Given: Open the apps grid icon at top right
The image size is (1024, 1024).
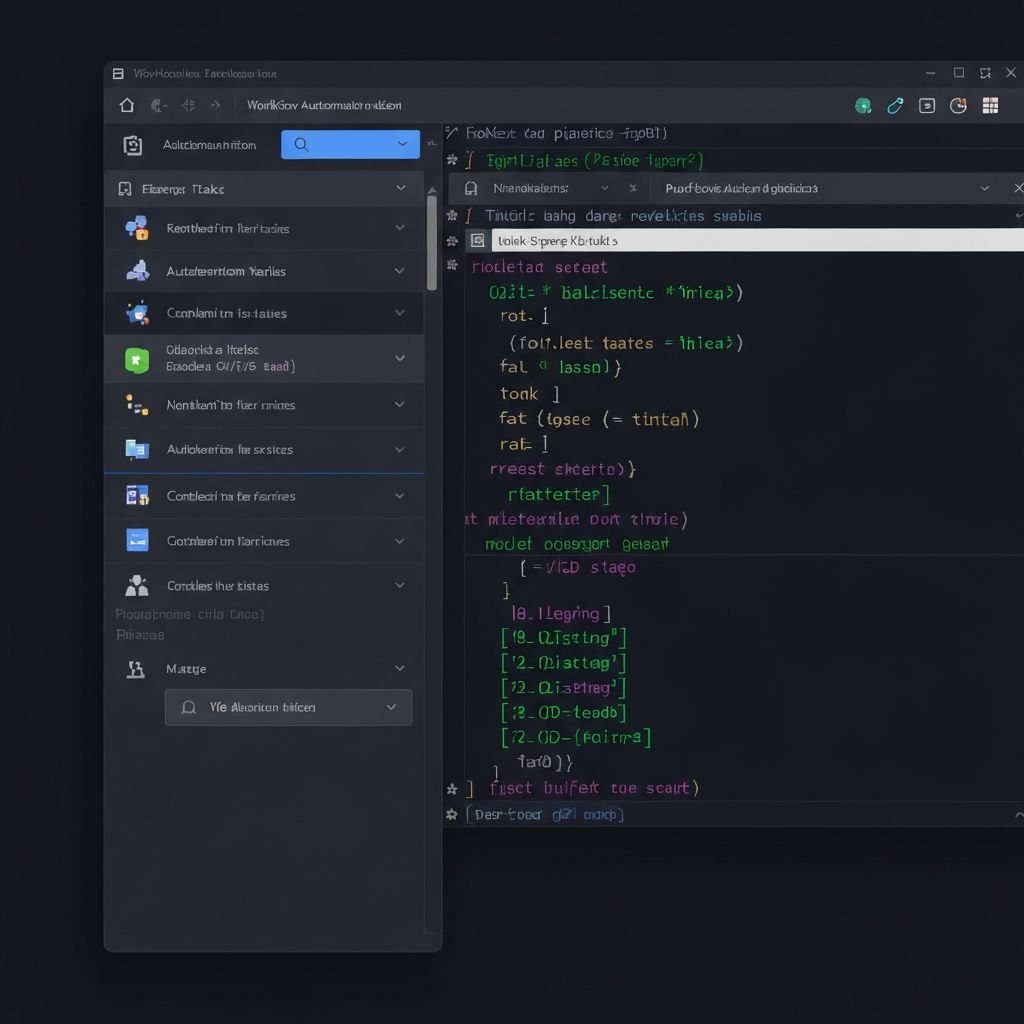Looking at the screenshot, I should (x=992, y=104).
